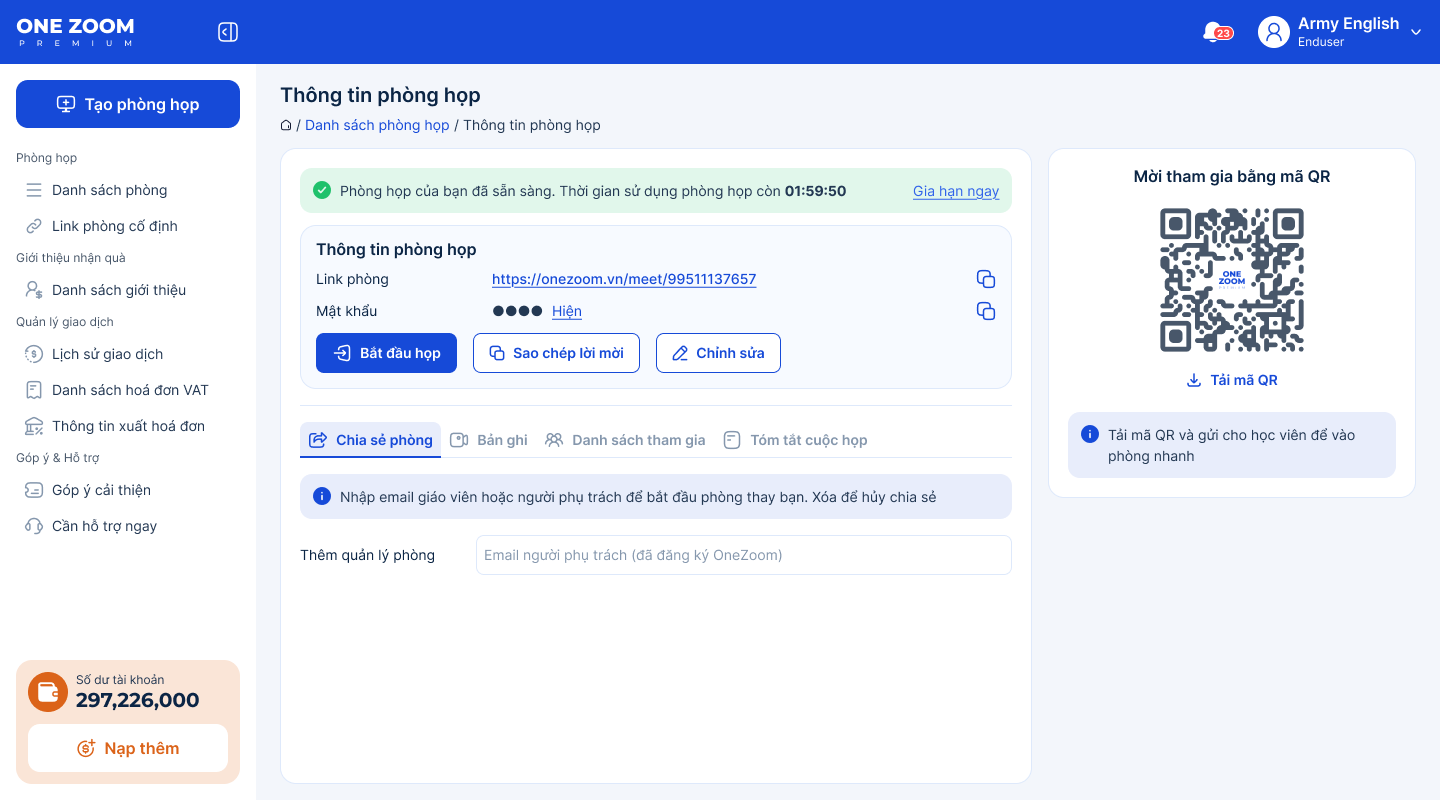
Task: Click the ONE ZOOM Premium logo
Action: (x=75, y=32)
